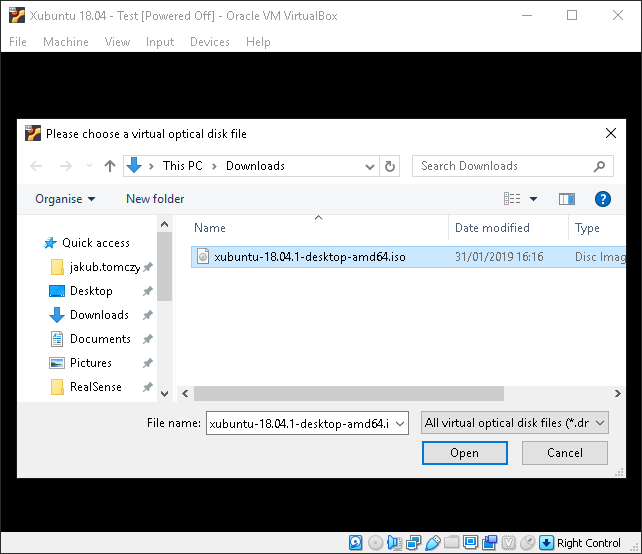Open the Organise dropdown menu

[x=65, y=199]
